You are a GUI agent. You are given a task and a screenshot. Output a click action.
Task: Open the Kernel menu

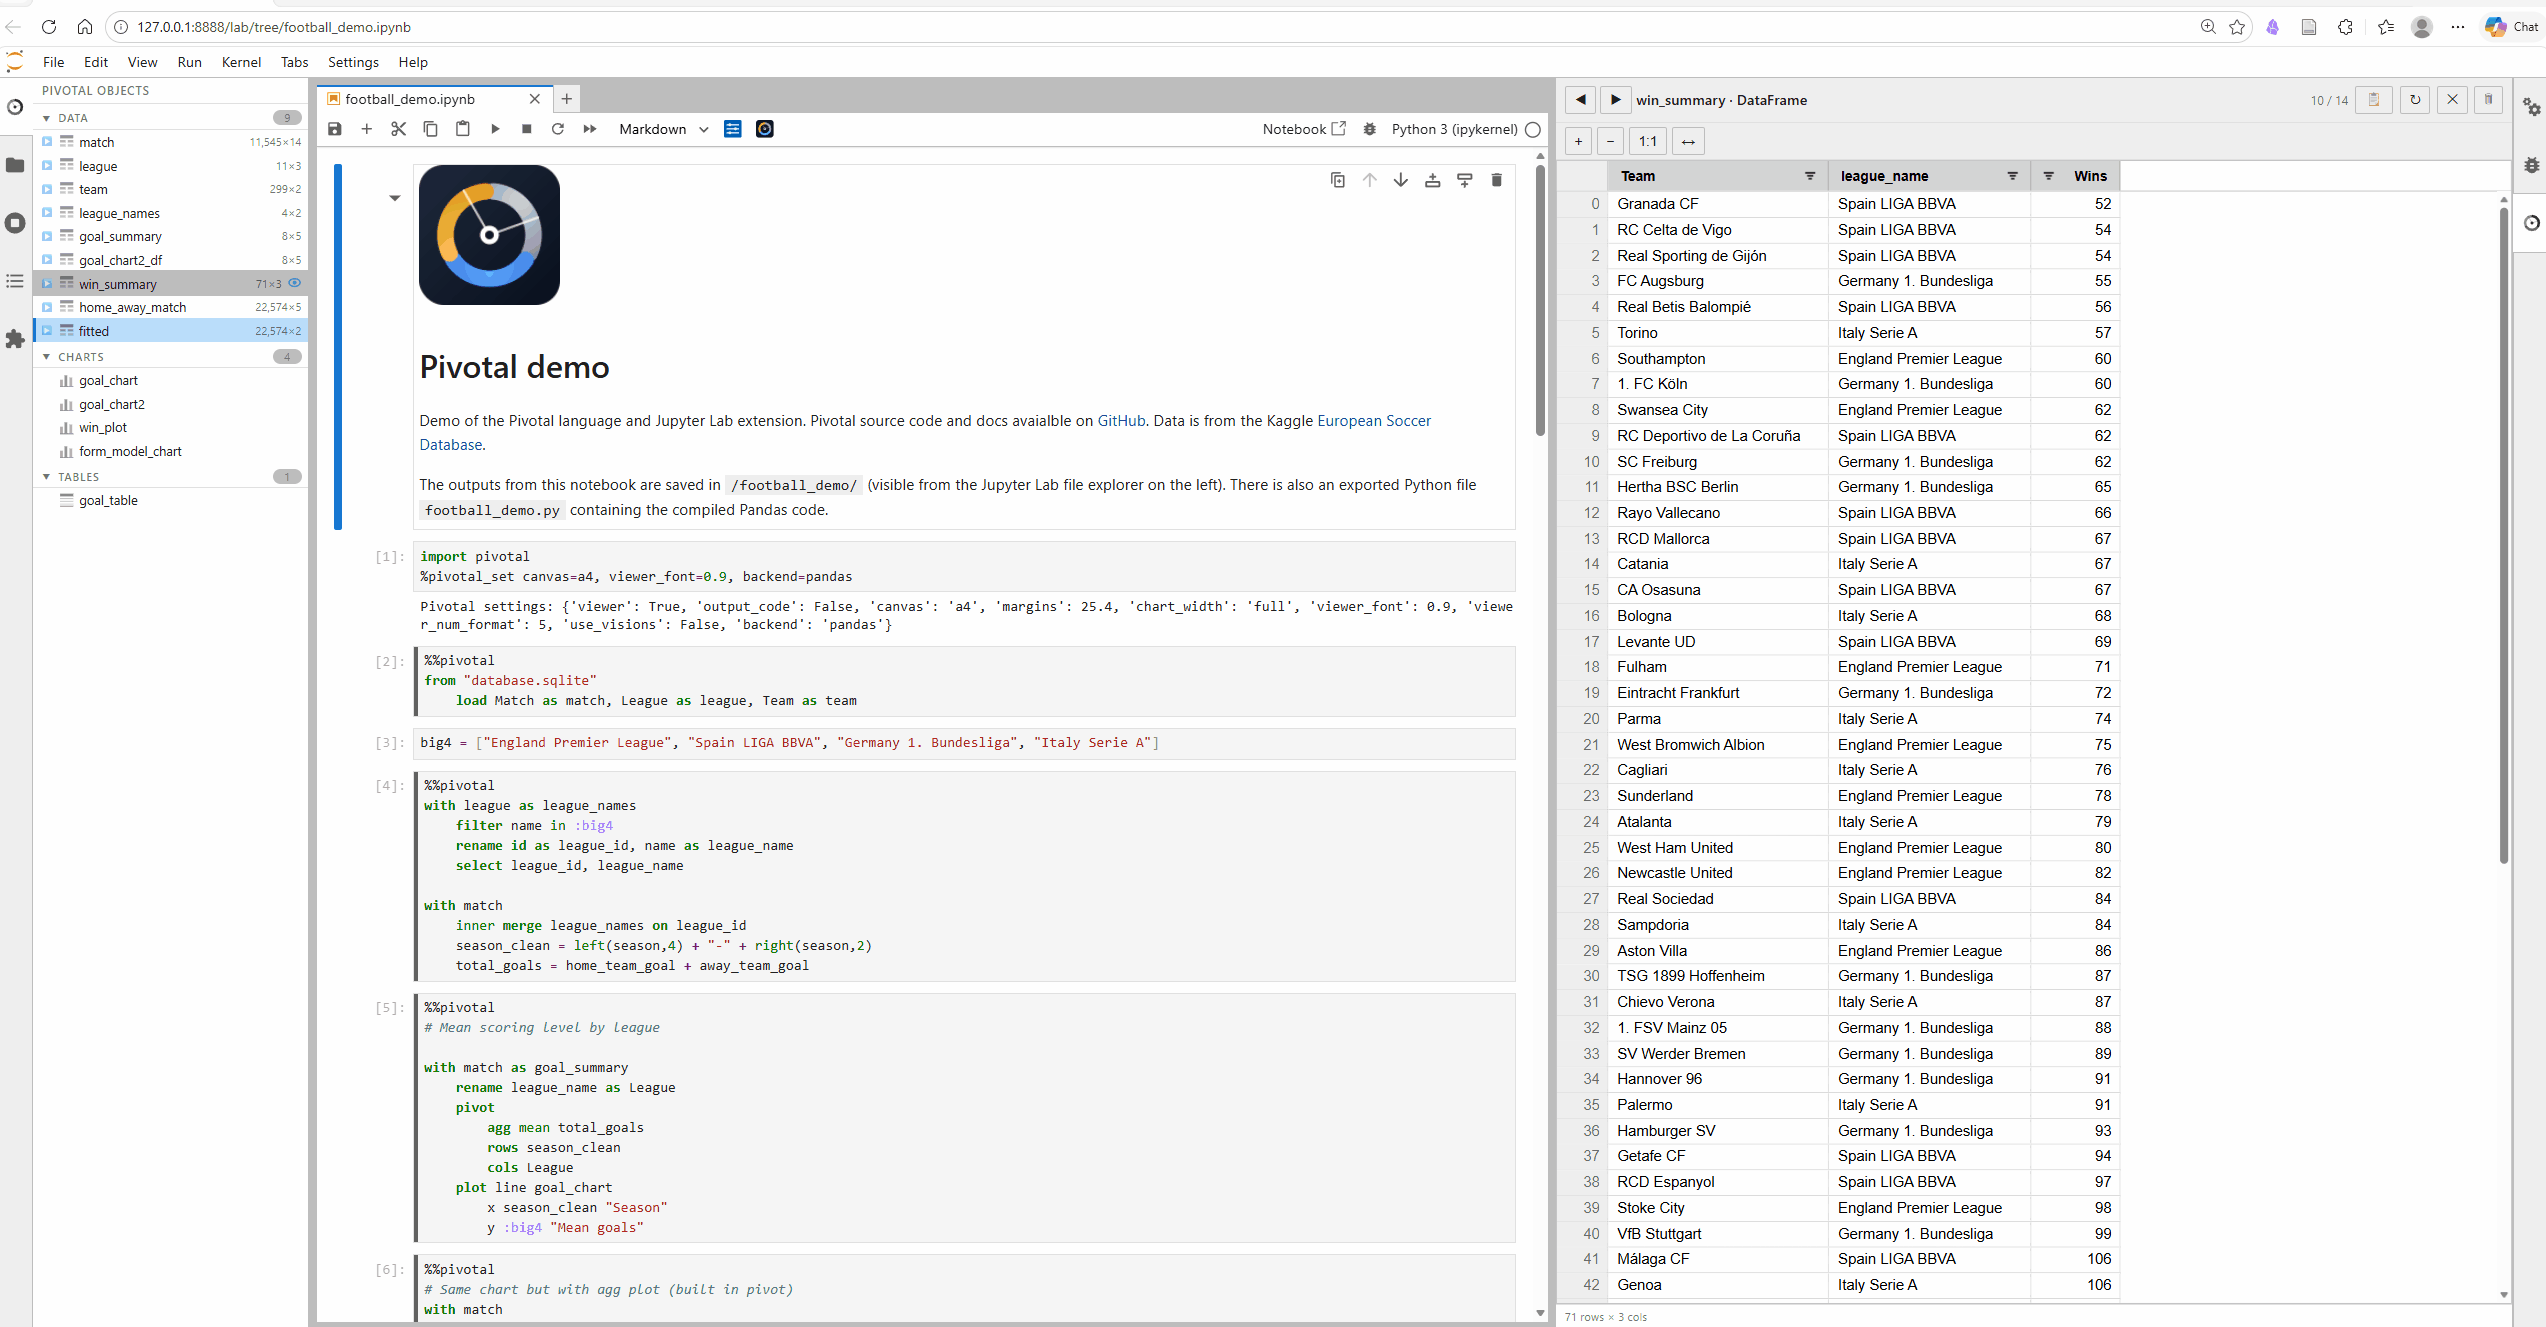coord(241,62)
